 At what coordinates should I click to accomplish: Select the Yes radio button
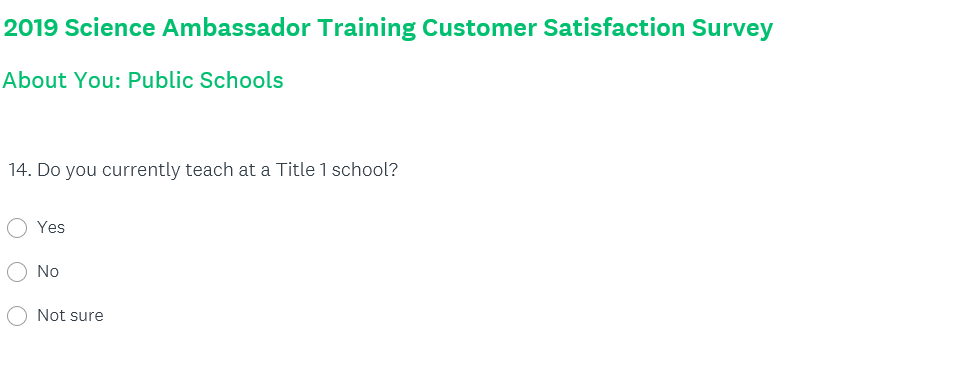[x=17, y=228]
